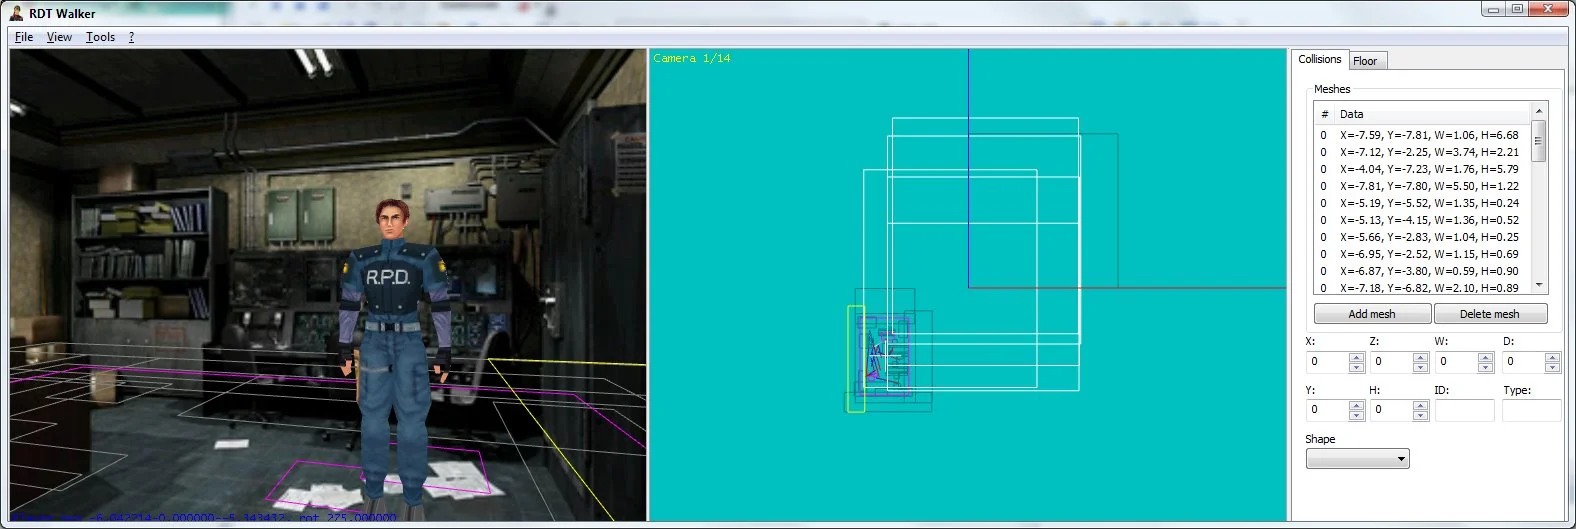The width and height of the screenshot is (1576, 529).
Task: Click the Type input field
Action: (x=1531, y=410)
